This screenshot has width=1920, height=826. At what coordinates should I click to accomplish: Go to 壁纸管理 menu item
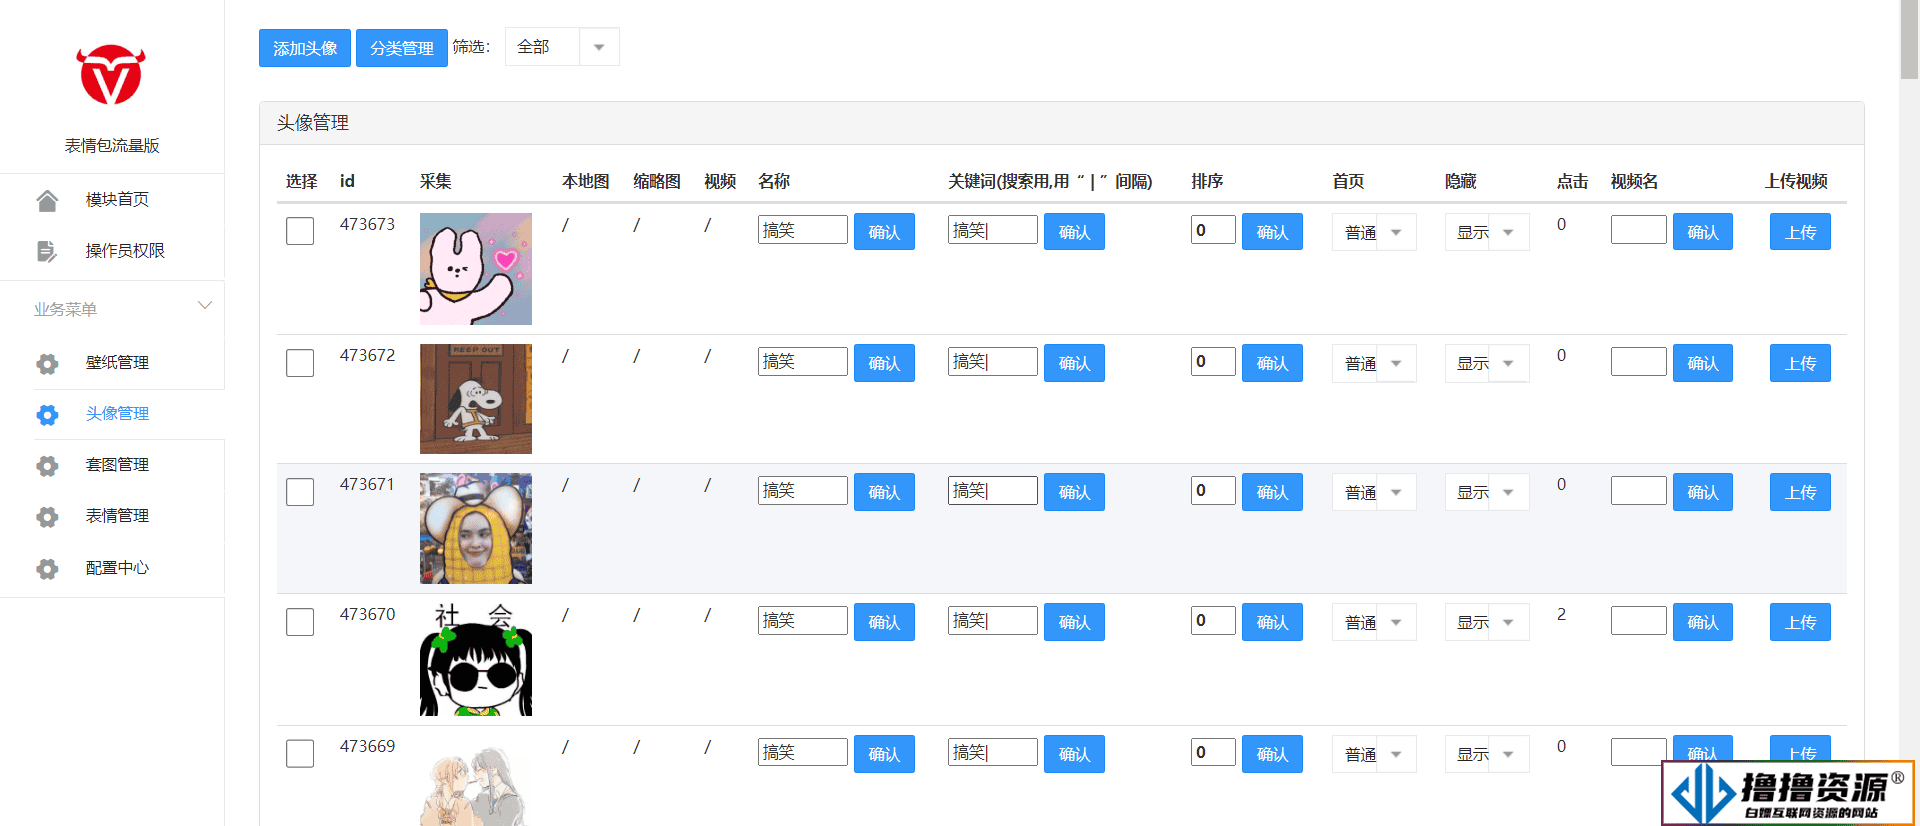tap(117, 362)
